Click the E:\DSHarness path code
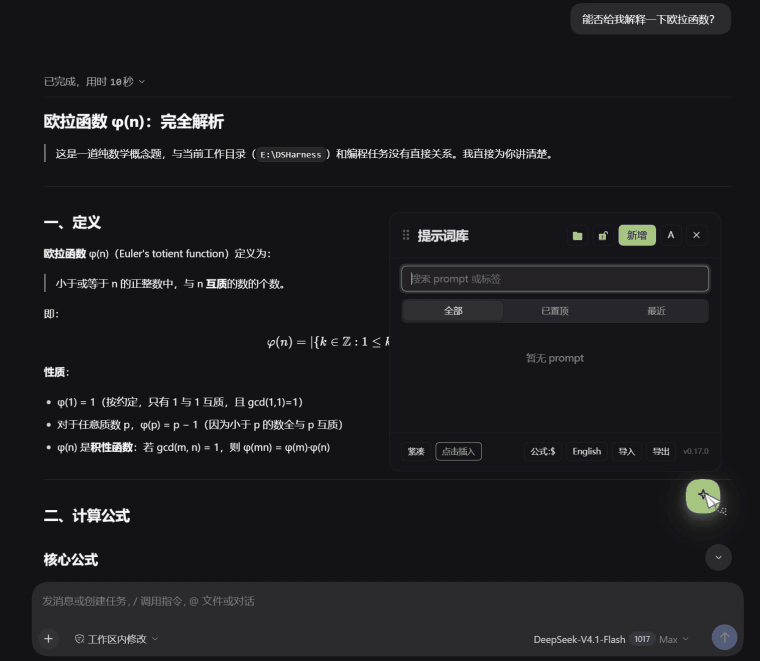 coord(291,155)
